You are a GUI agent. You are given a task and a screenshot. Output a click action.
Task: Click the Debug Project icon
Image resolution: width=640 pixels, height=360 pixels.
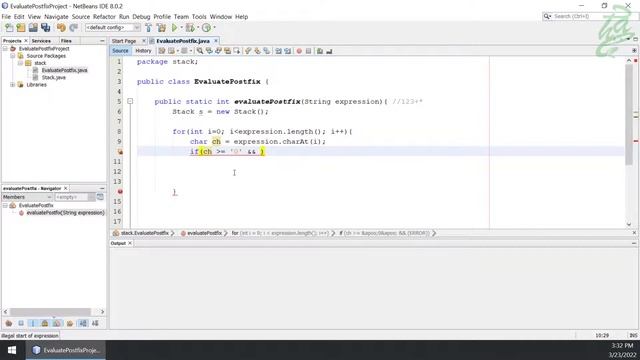point(190,27)
